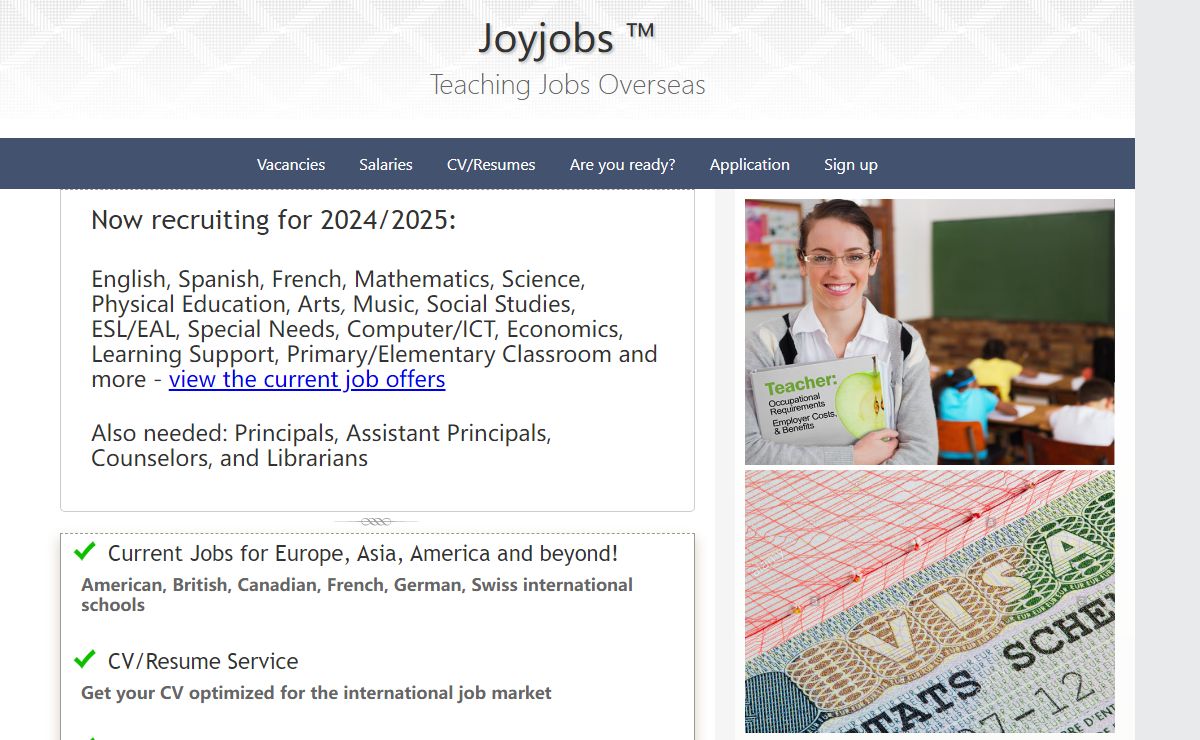Click the teacher classroom photo

click(x=930, y=332)
